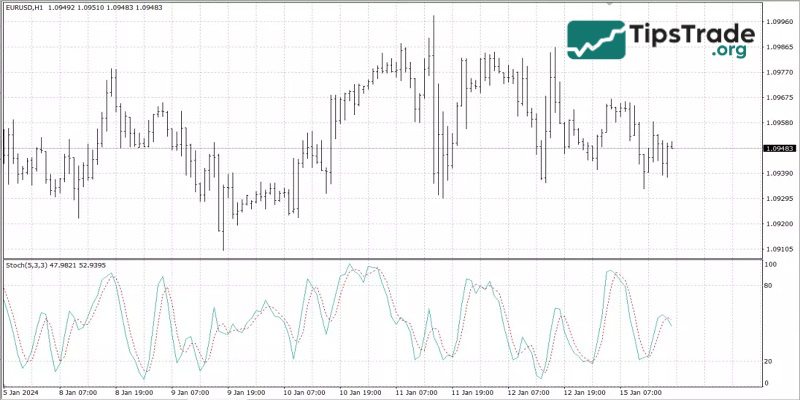Click the stochastic 80 level label

769,286
